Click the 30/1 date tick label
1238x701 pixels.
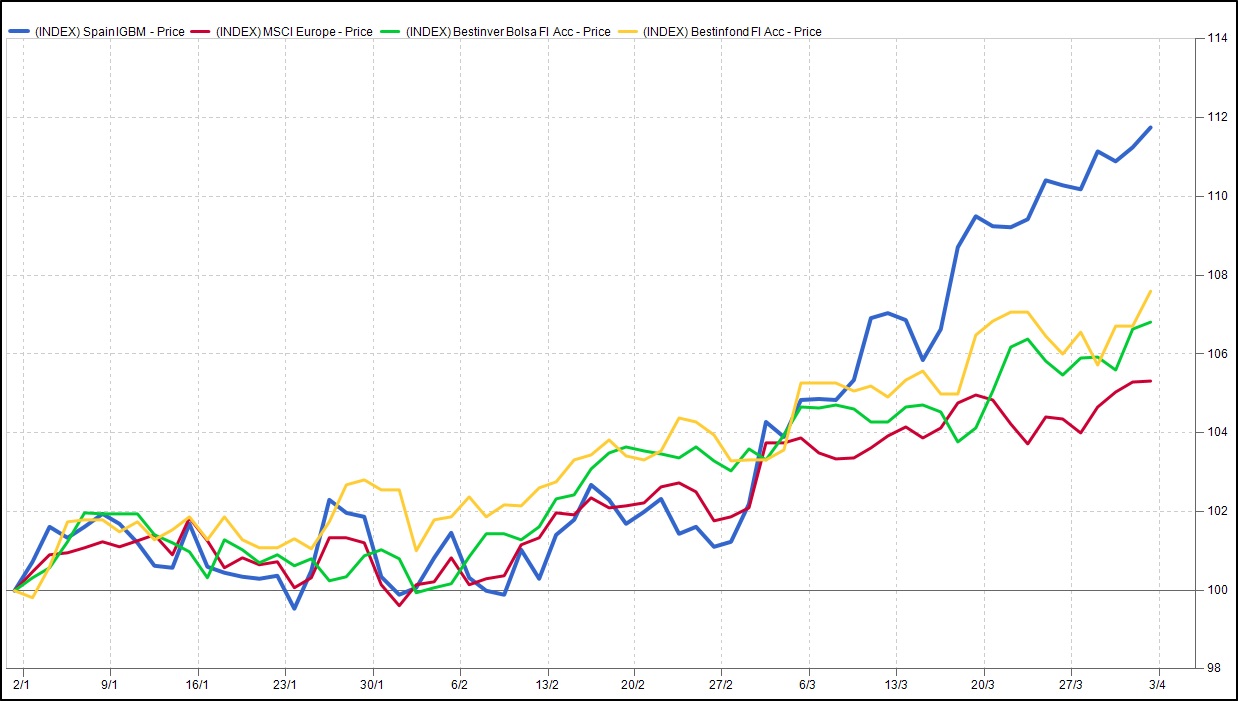[x=372, y=685]
